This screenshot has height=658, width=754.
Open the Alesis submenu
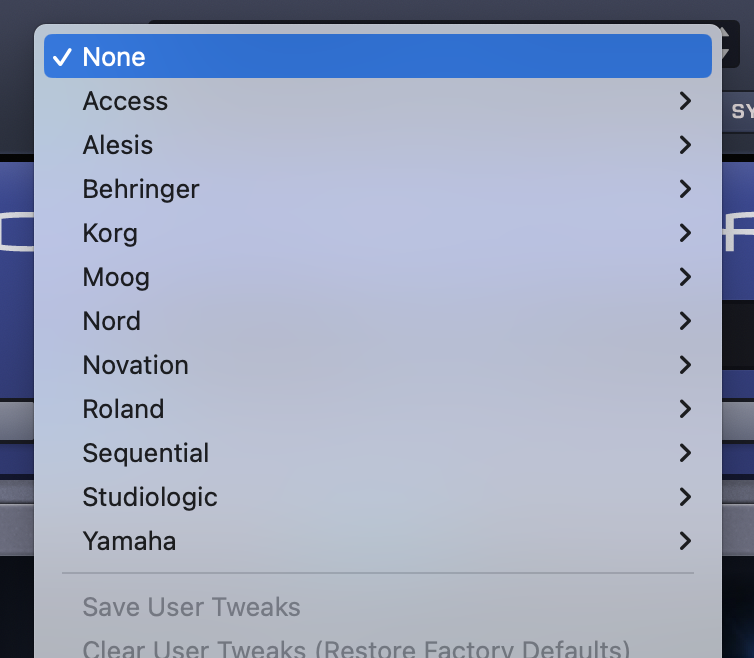(x=118, y=145)
